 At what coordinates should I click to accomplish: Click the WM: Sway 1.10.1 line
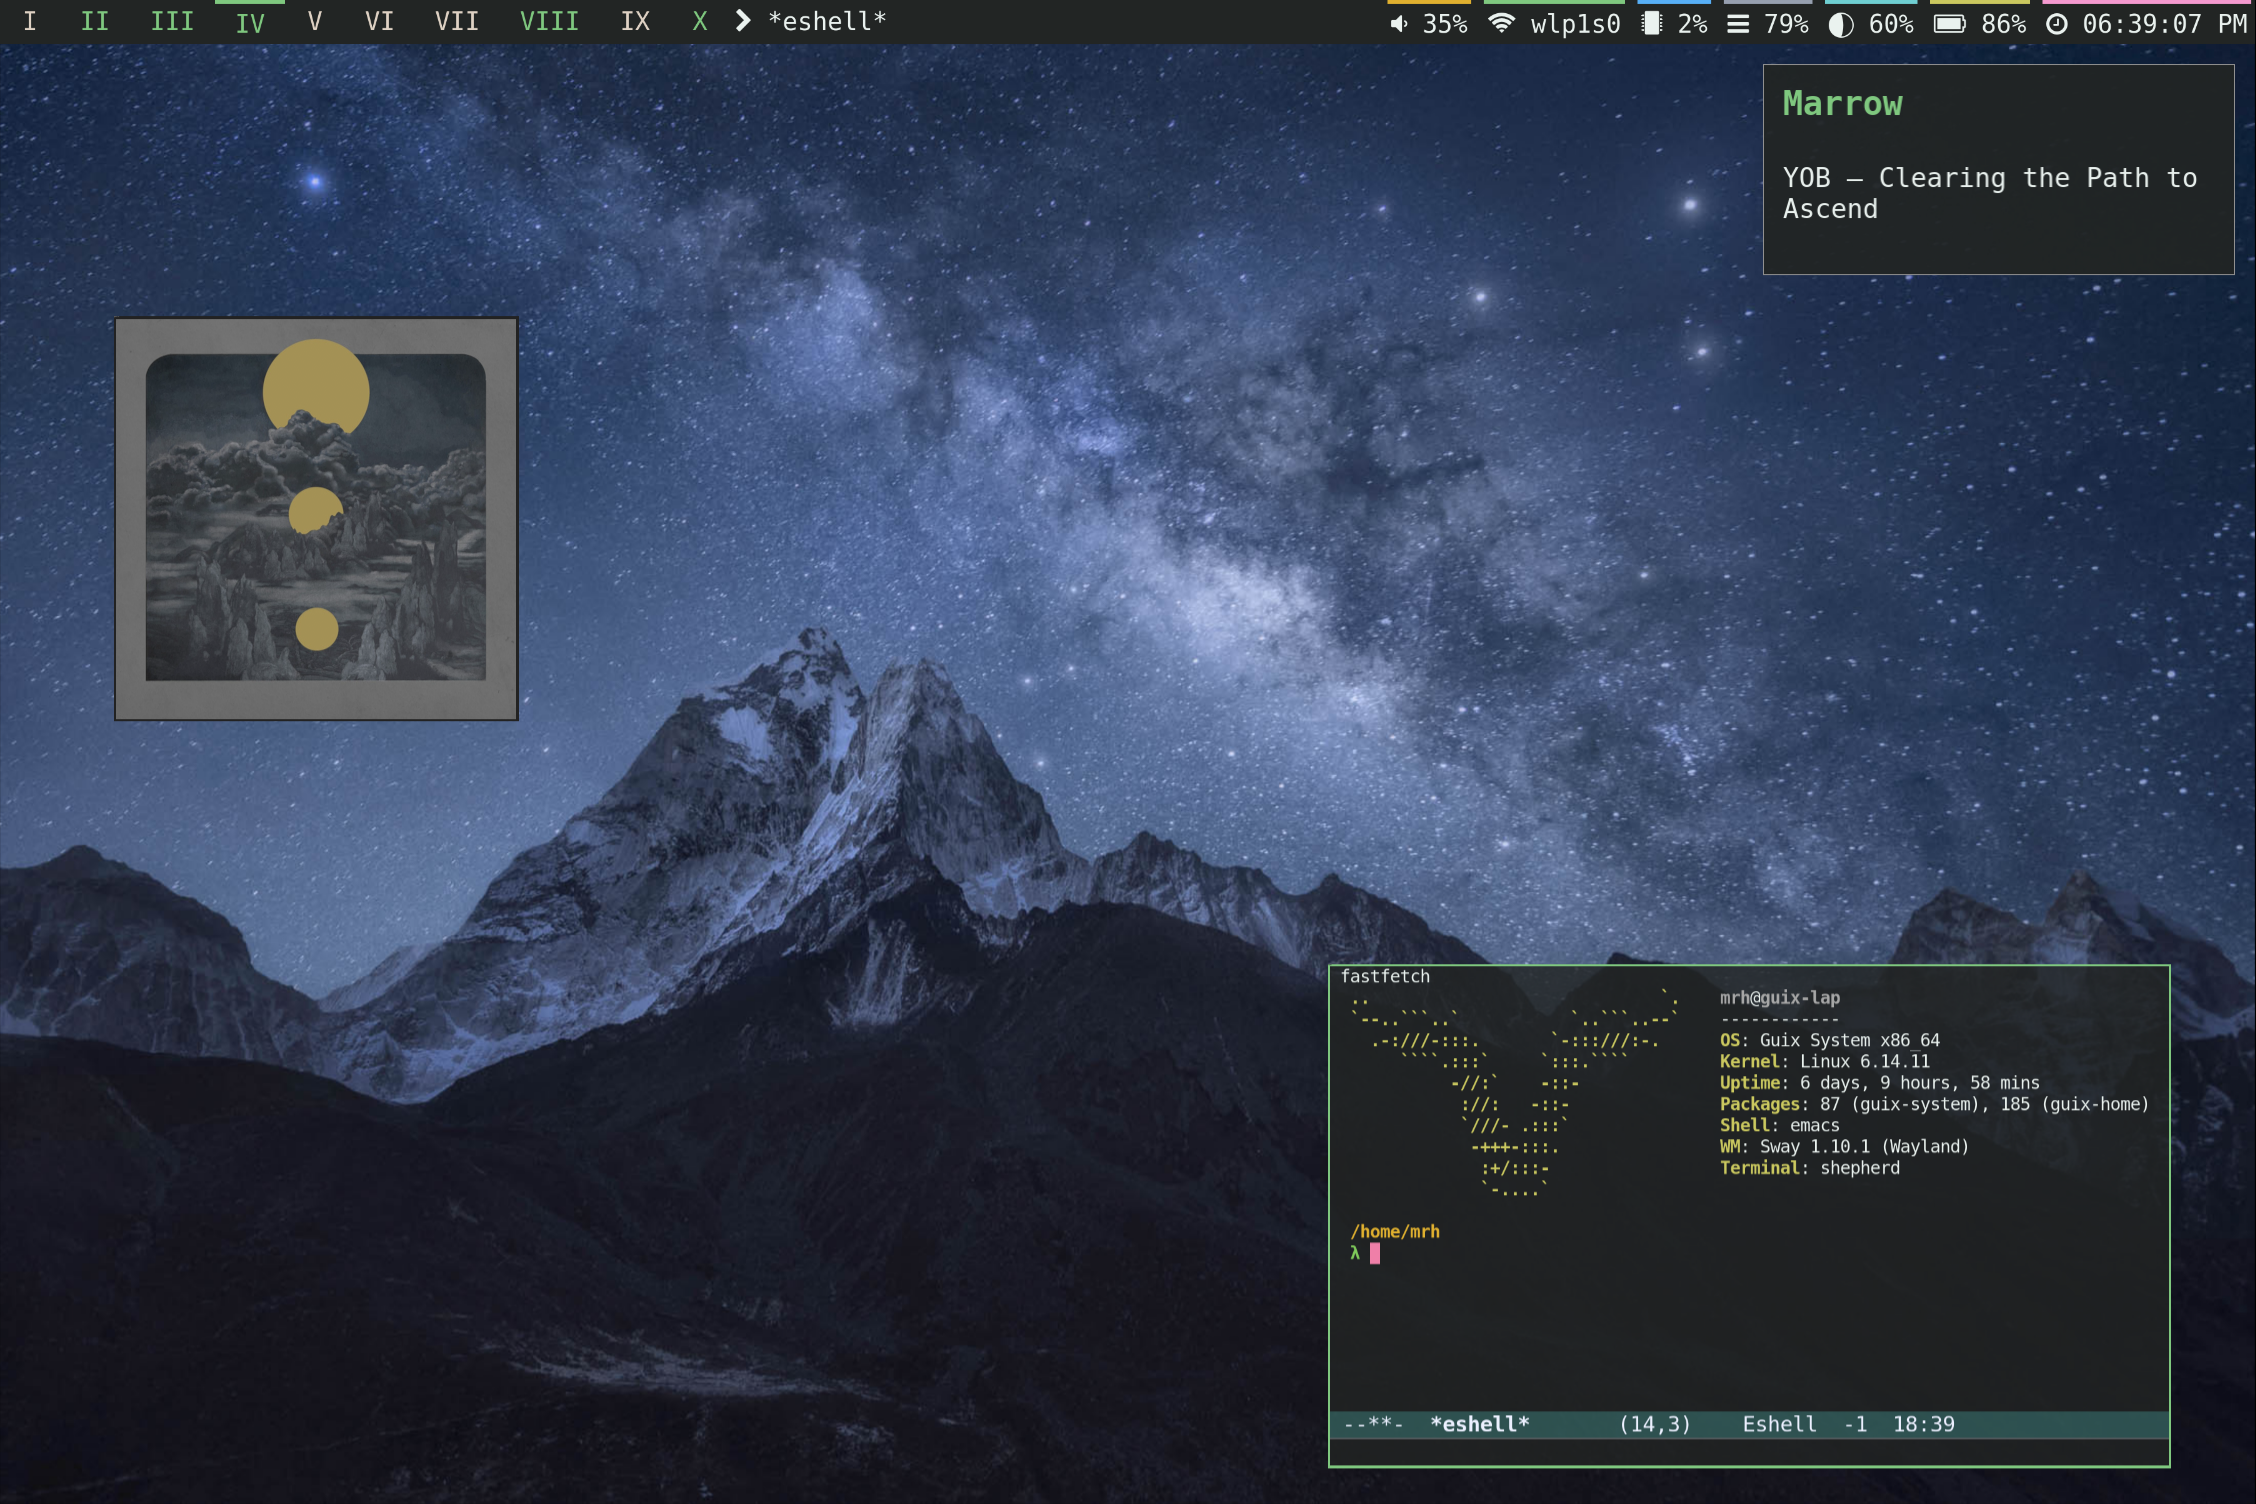[1844, 1146]
